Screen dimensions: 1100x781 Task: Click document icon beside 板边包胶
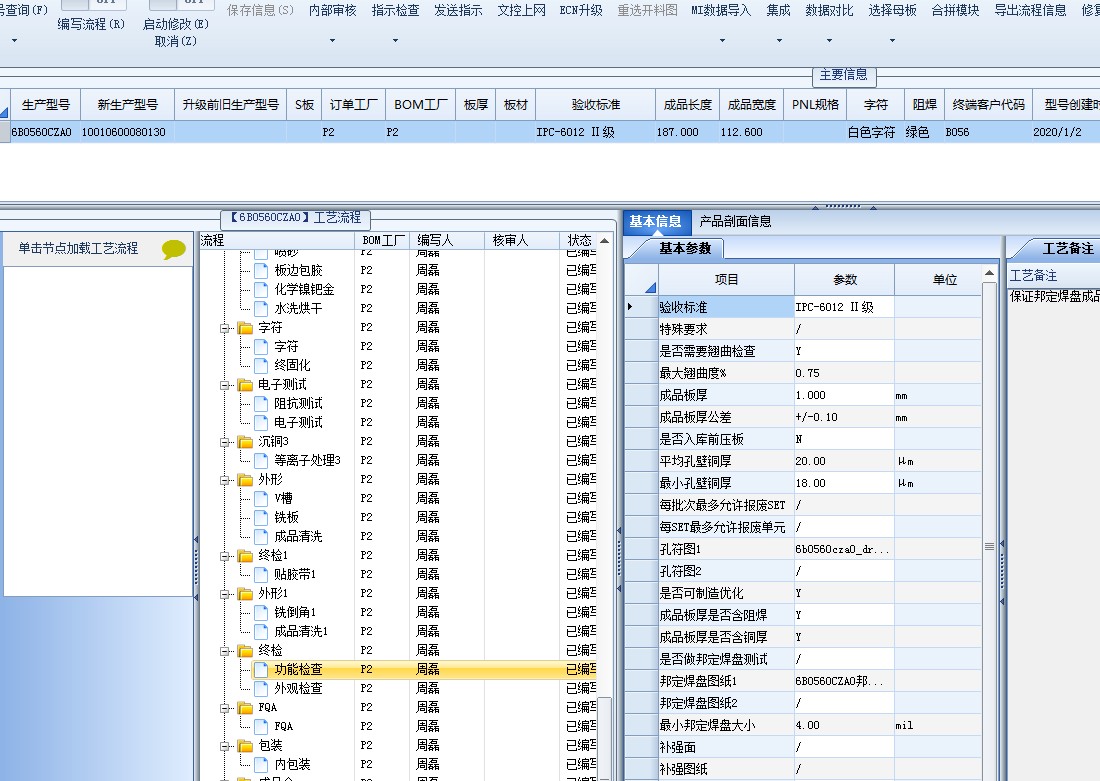coord(261,270)
